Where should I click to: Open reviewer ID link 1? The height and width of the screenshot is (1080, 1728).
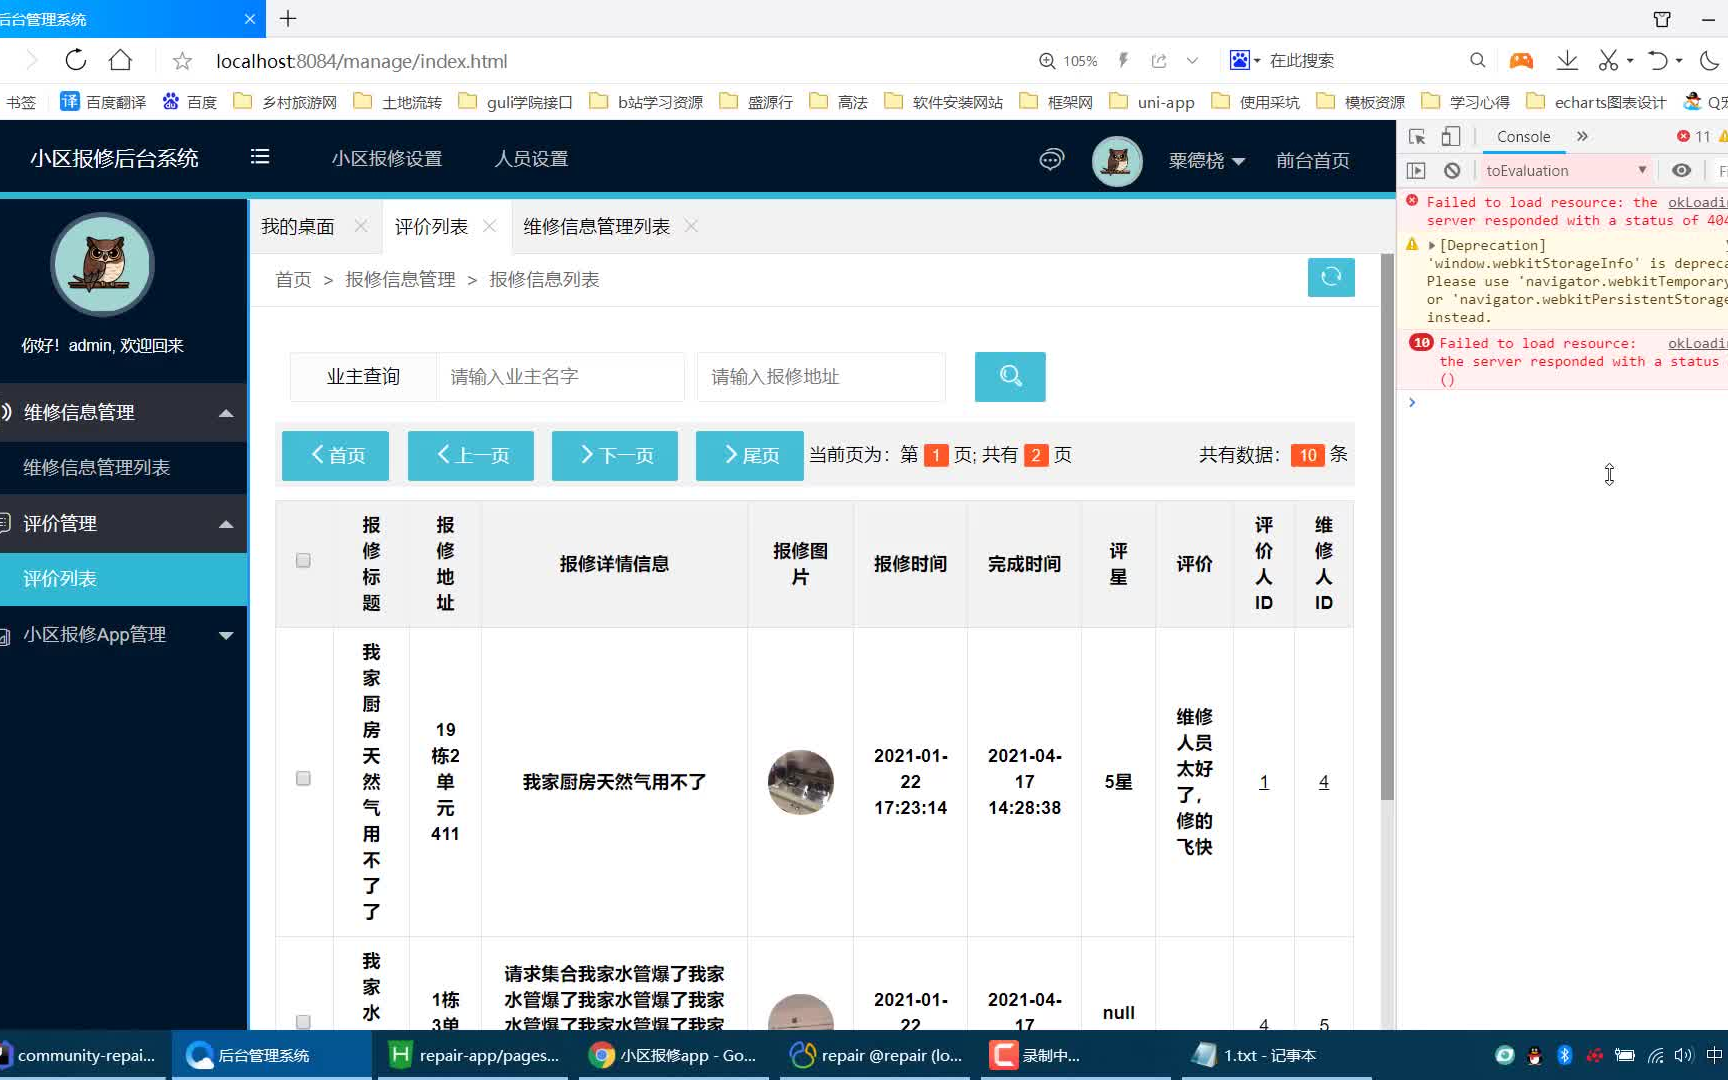tap(1264, 782)
